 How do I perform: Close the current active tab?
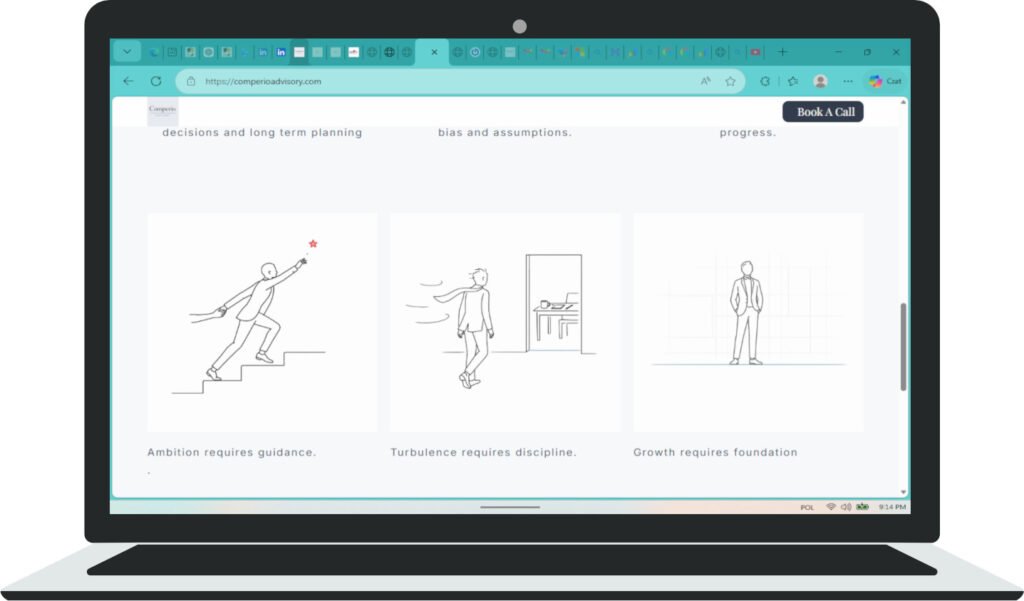pyautogui.click(x=434, y=52)
